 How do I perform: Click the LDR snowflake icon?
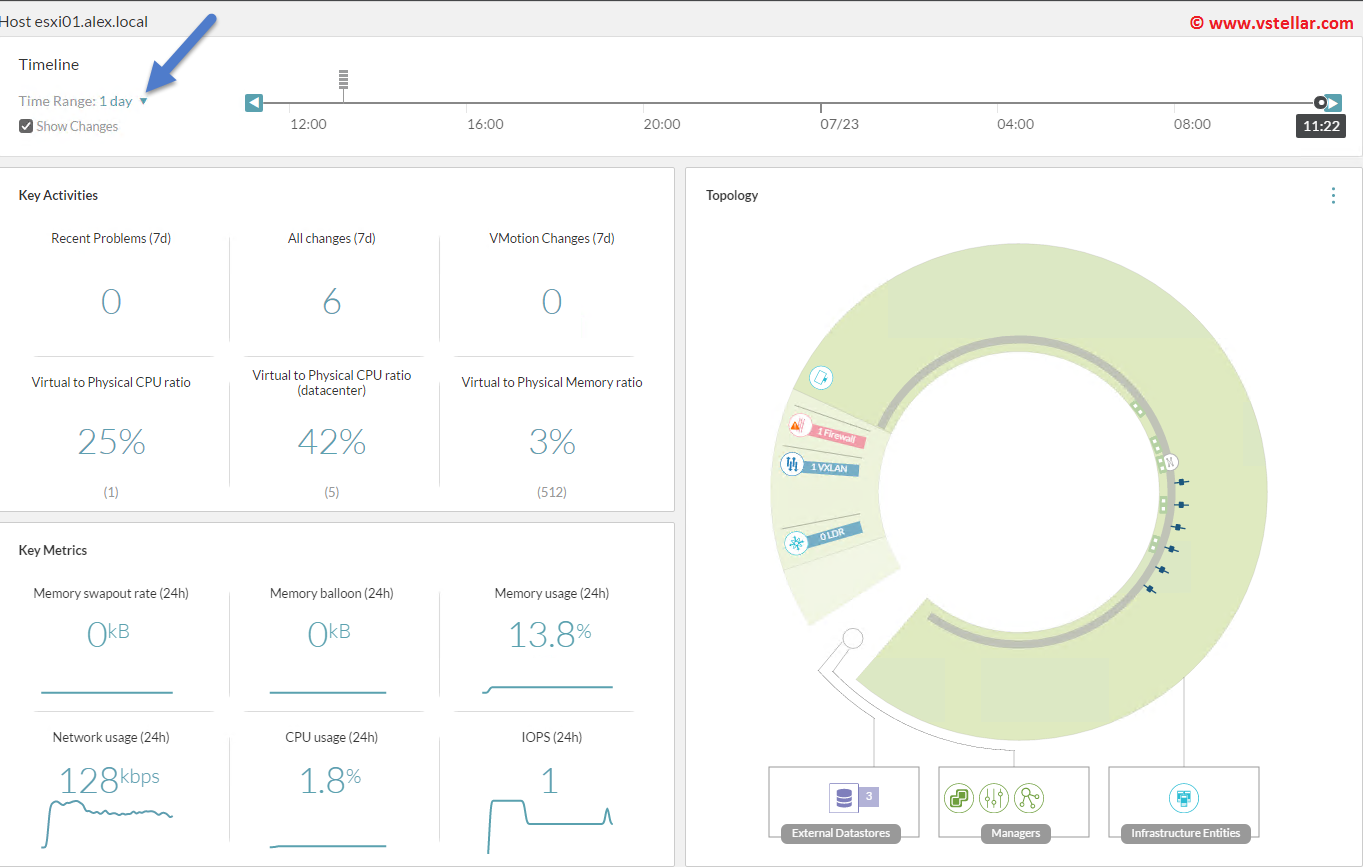[x=796, y=543]
